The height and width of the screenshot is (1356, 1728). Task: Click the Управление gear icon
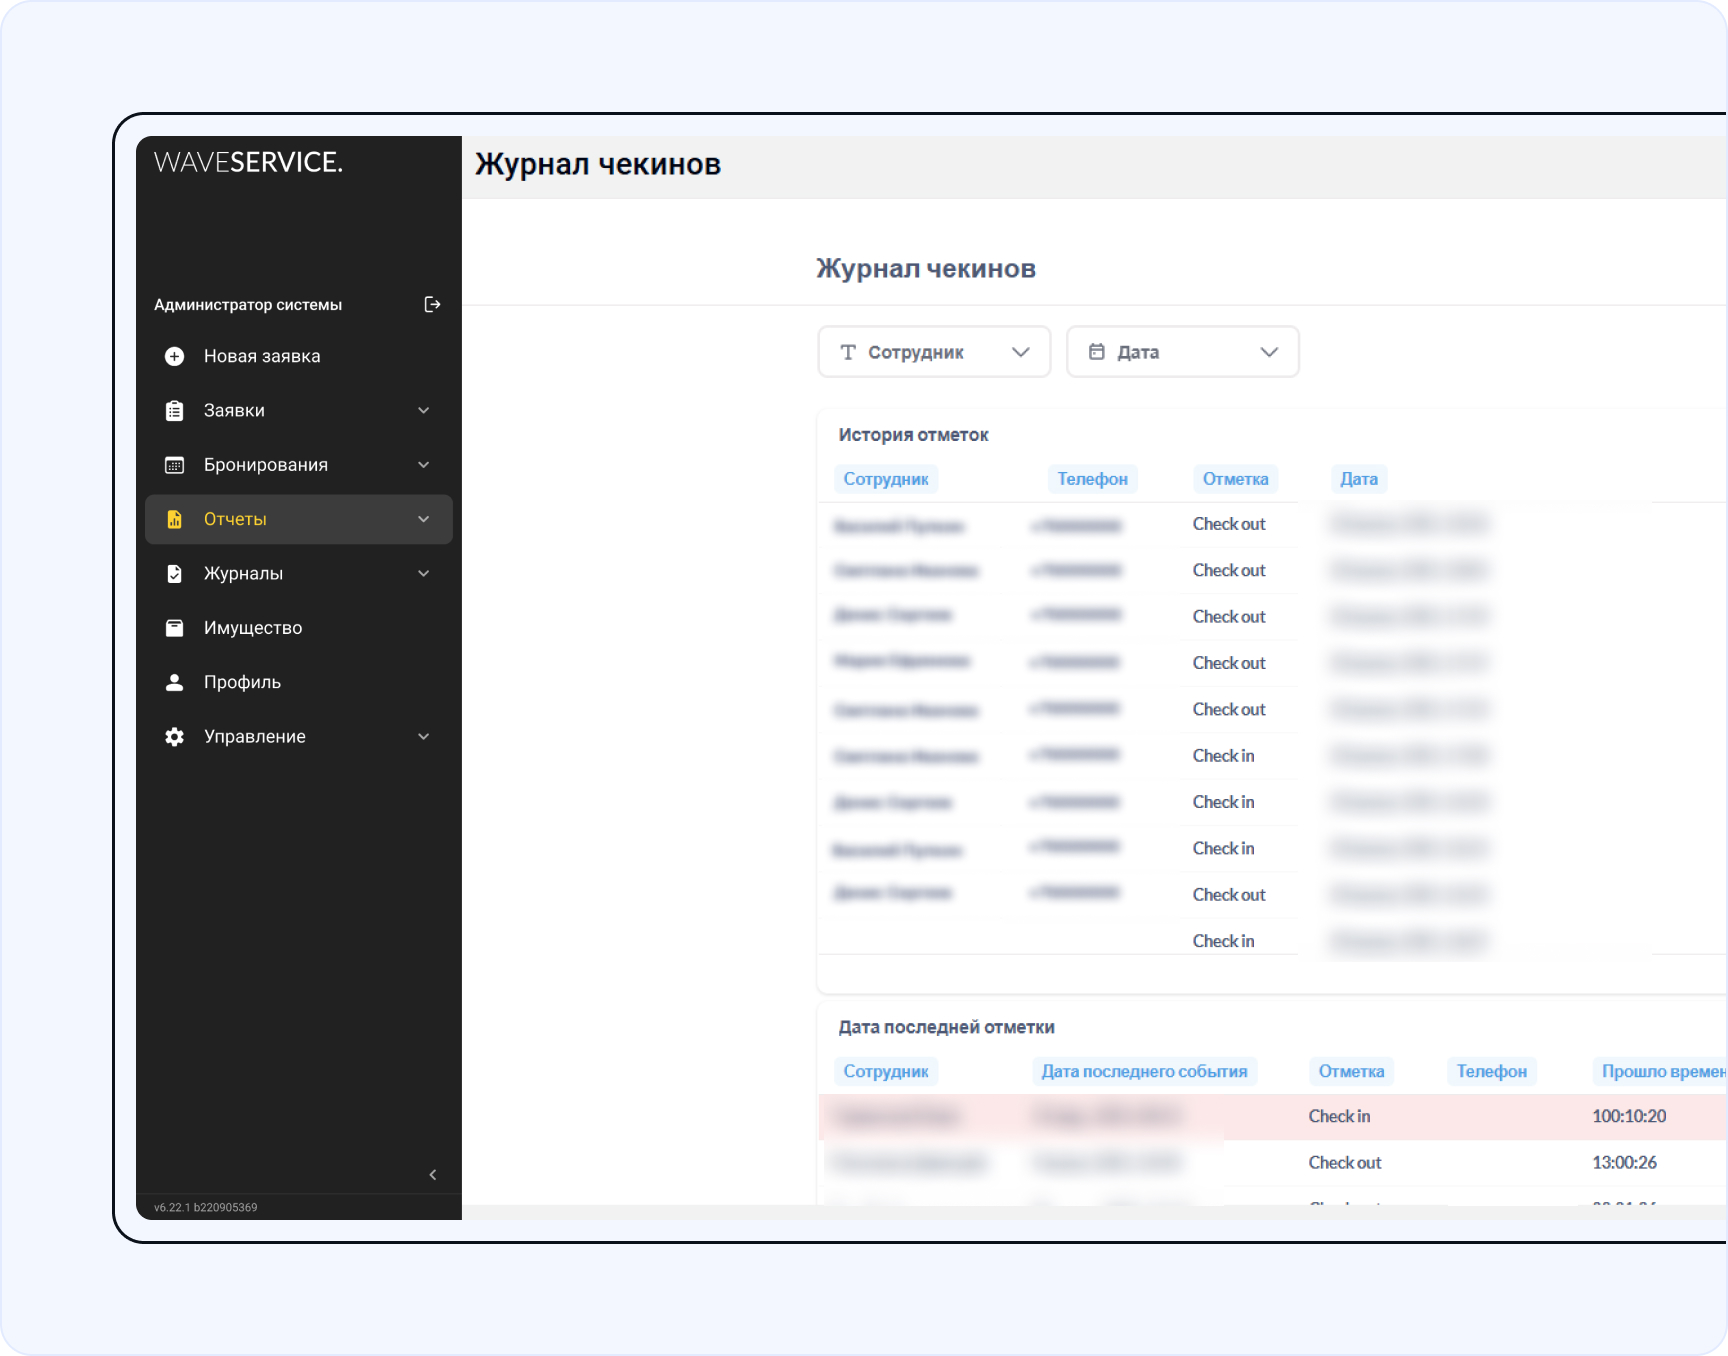(174, 737)
